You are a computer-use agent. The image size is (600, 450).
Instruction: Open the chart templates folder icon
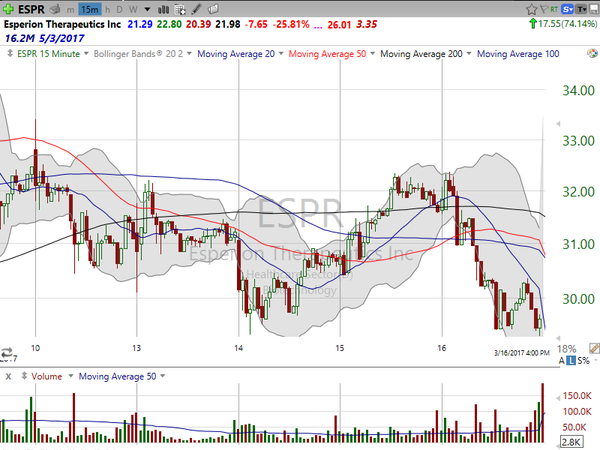tap(214, 9)
